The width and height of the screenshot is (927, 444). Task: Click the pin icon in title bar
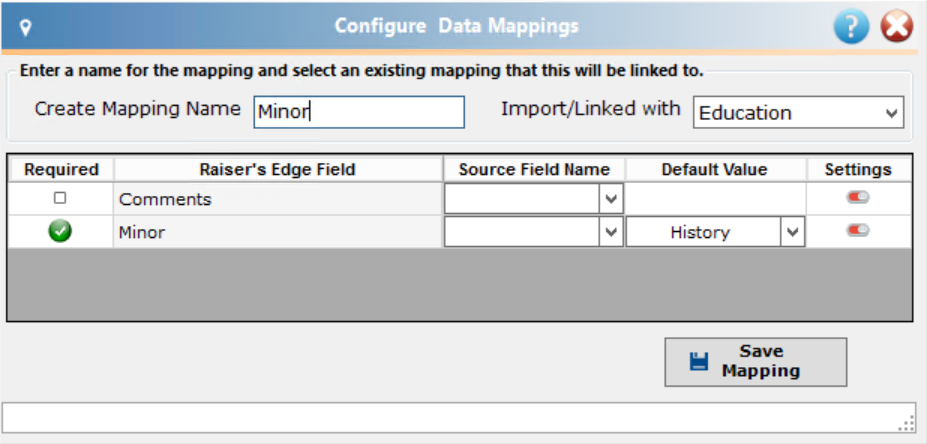pos(25,27)
